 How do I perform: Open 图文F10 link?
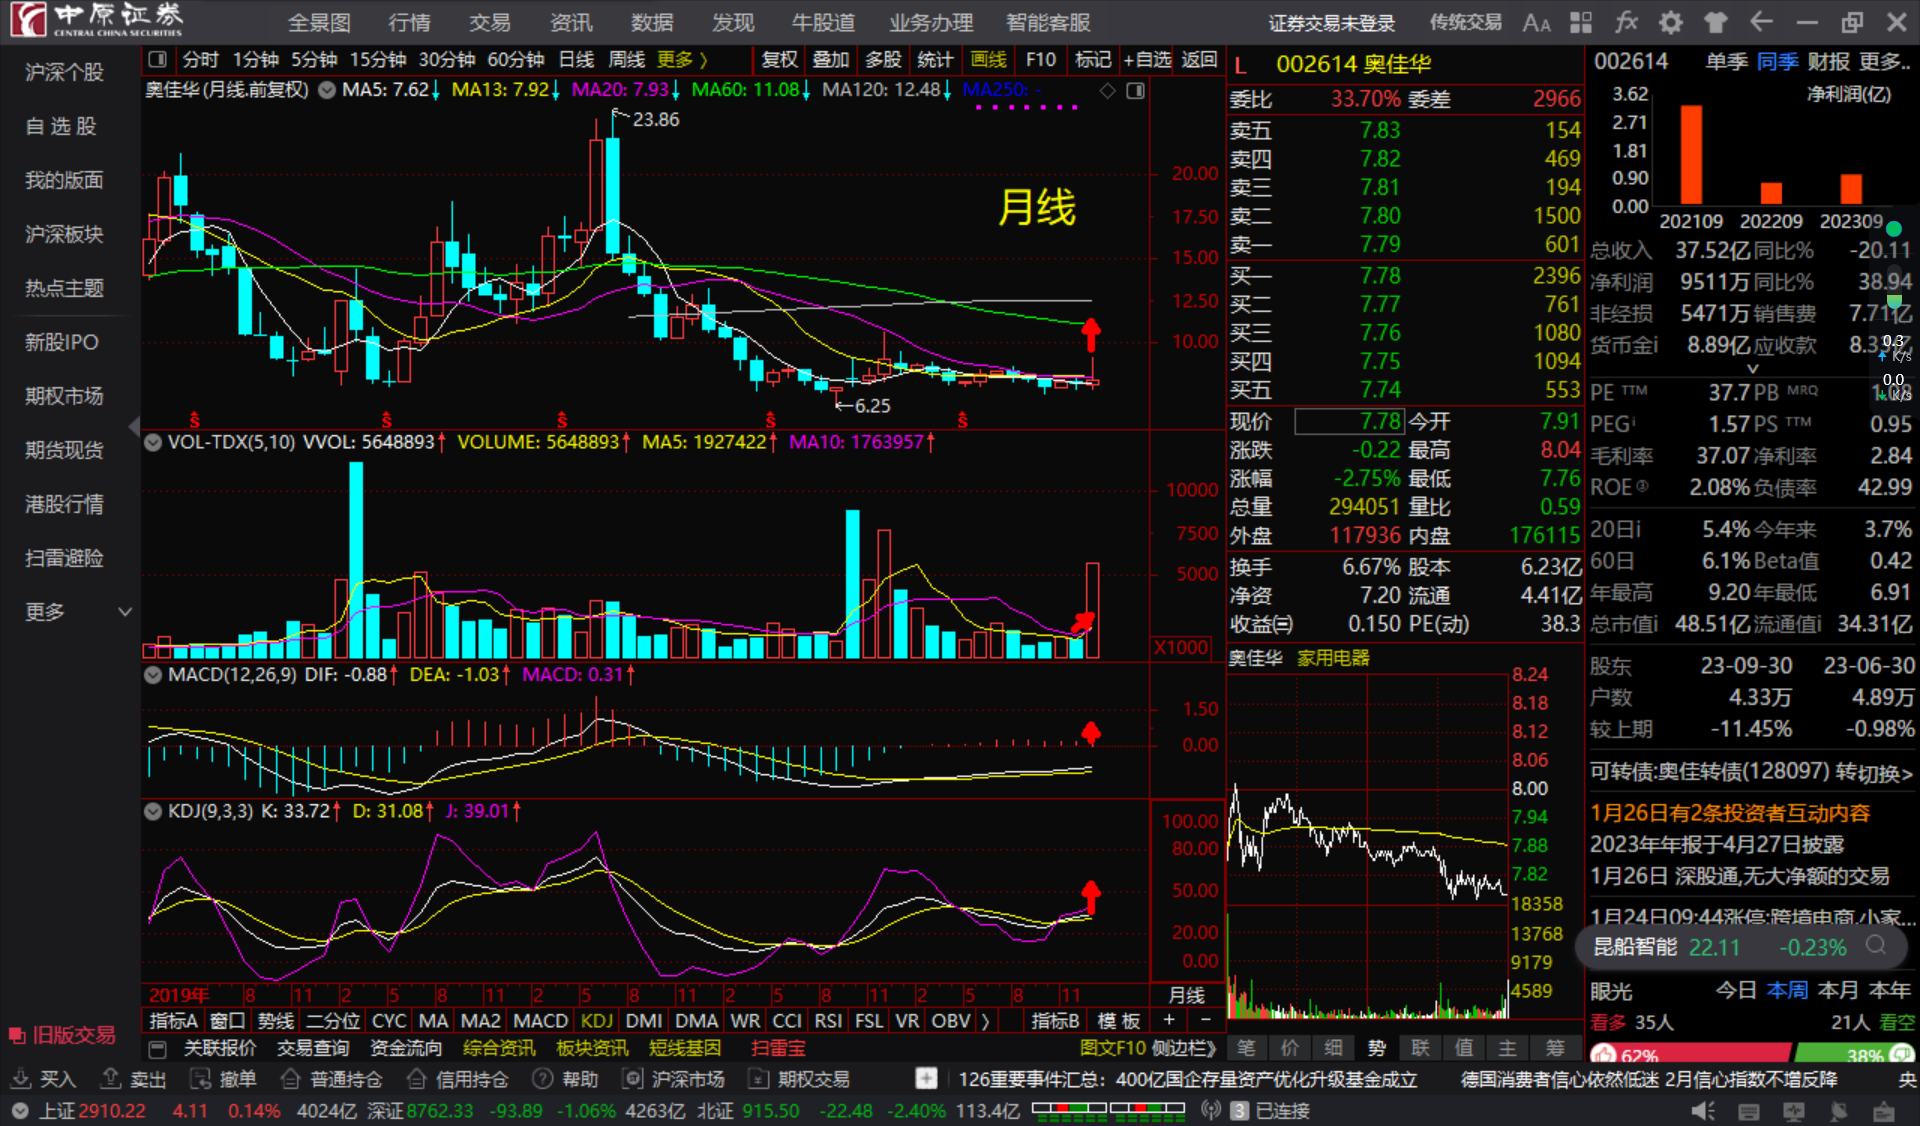[x=1113, y=1049]
